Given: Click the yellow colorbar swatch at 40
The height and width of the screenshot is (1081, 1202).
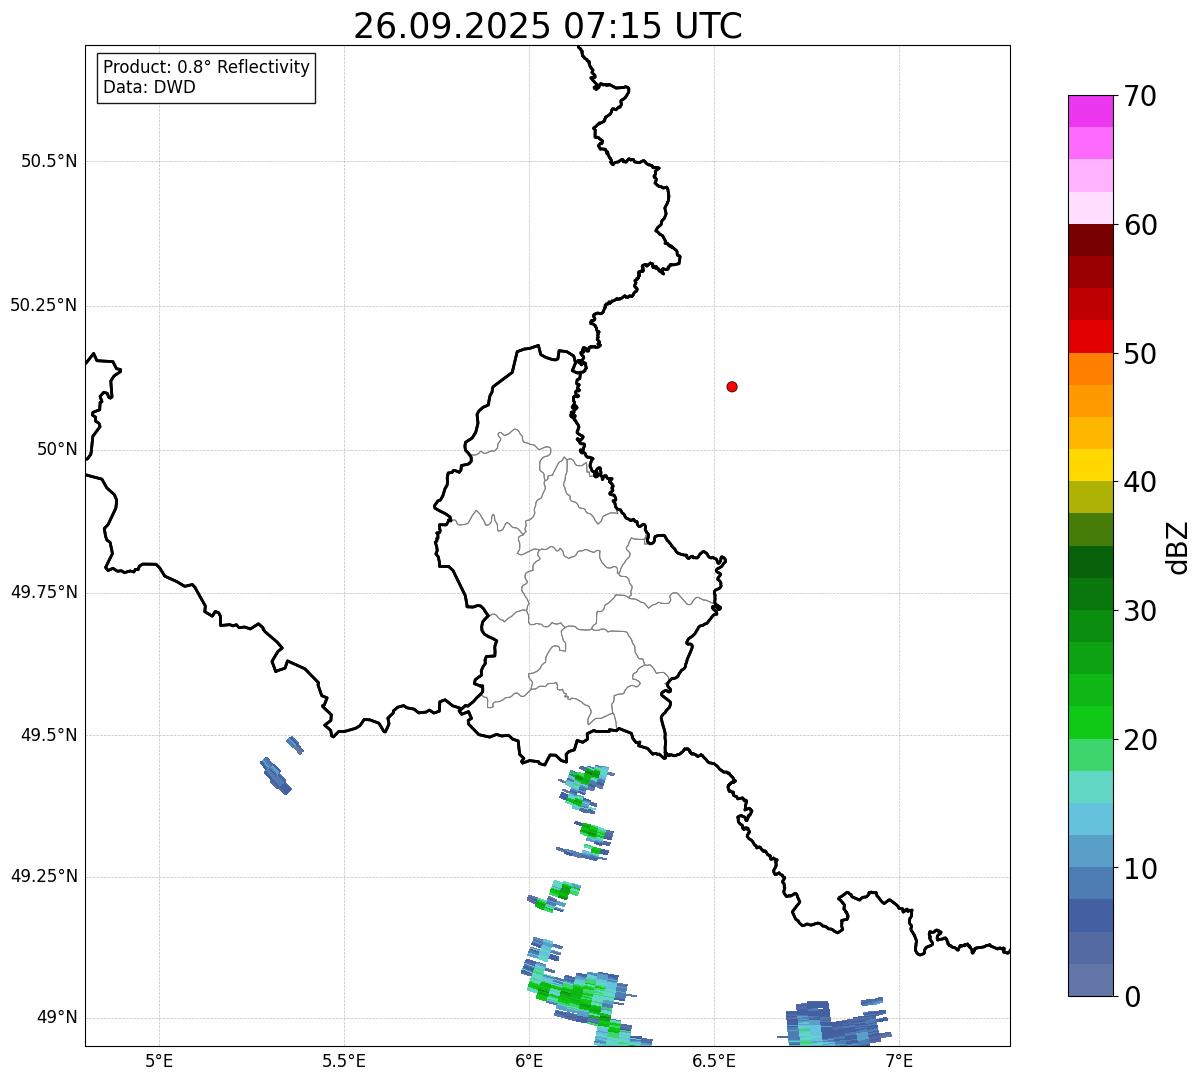Looking at the screenshot, I should 1090,465.
